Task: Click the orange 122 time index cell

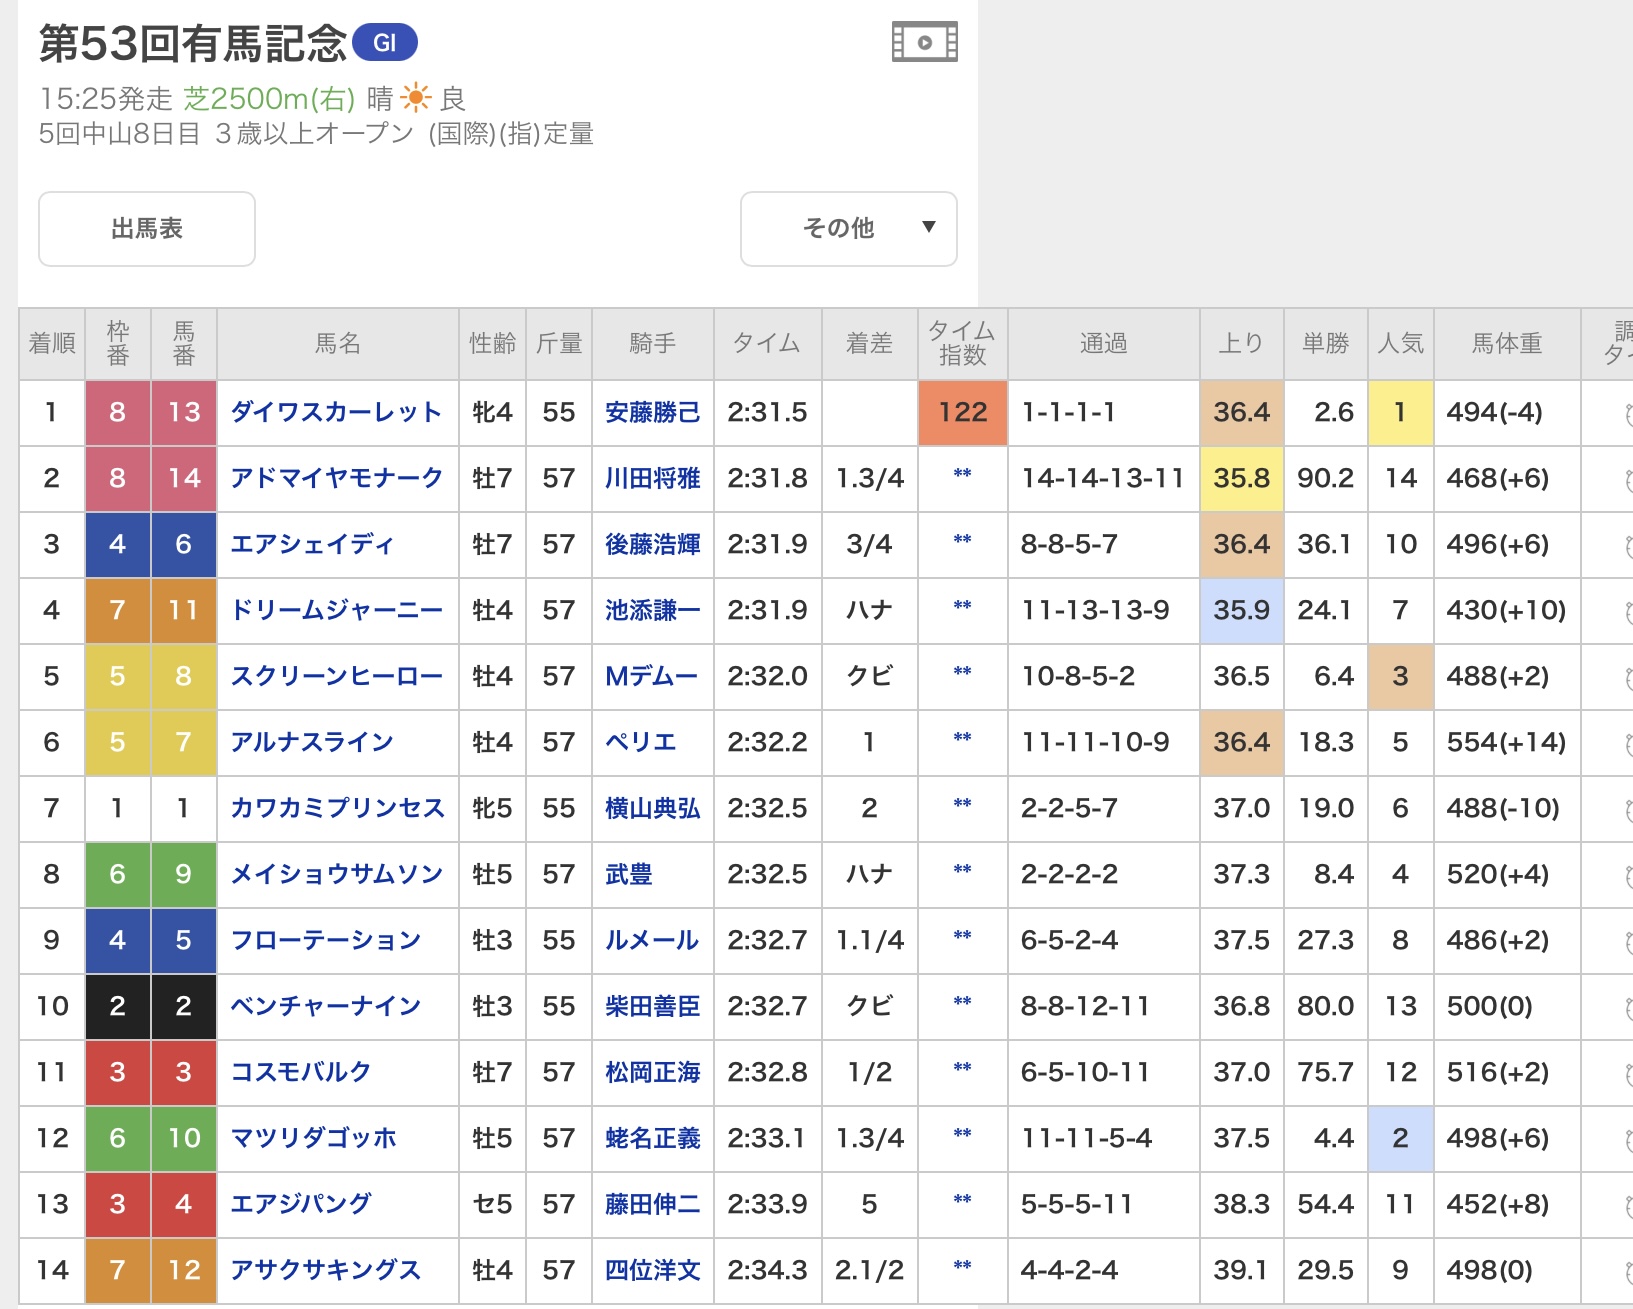Action: click(x=962, y=412)
